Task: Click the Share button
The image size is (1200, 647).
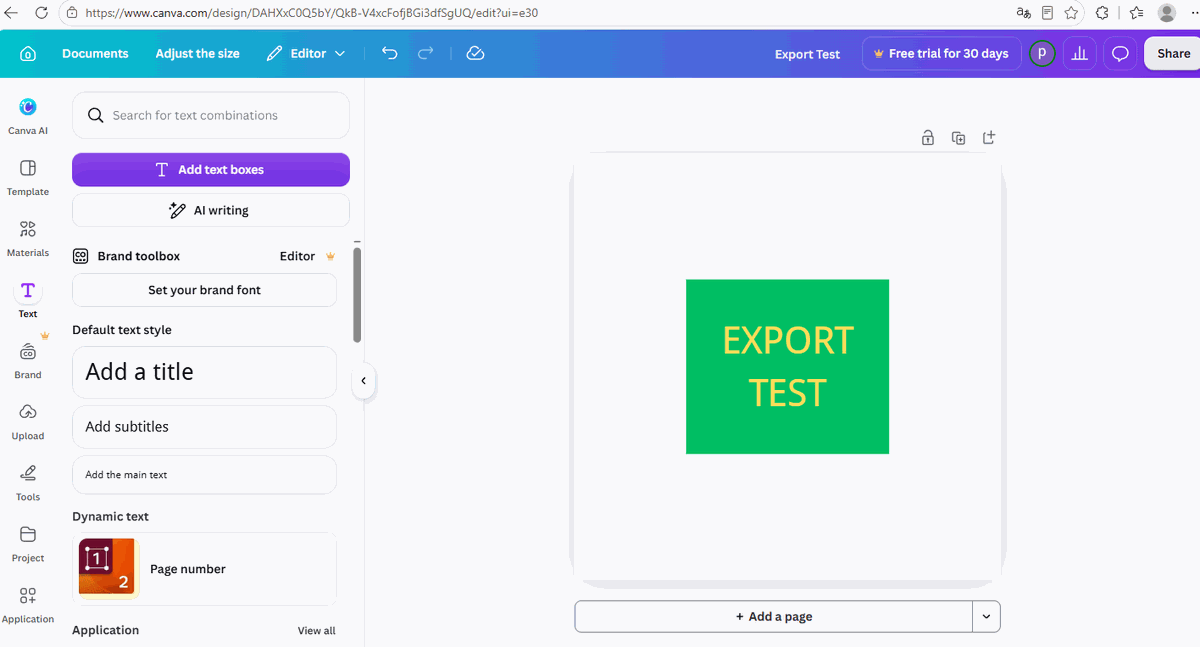Action: 1173,54
